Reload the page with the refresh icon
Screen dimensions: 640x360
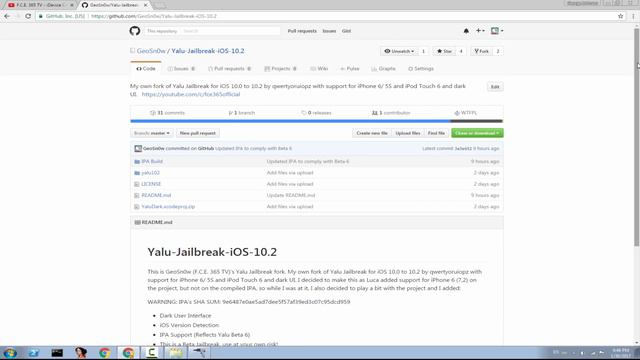(28, 16)
